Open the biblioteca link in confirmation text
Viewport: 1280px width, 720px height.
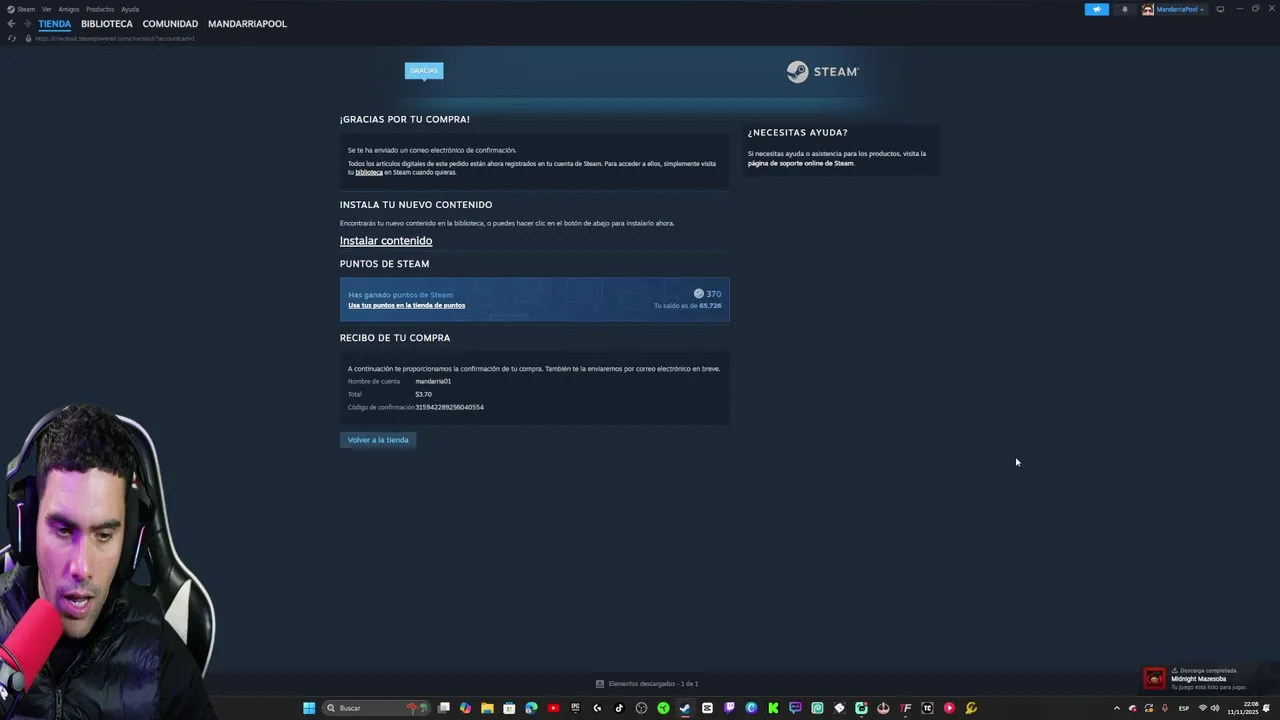pyautogui.click(x=369, y=172)
